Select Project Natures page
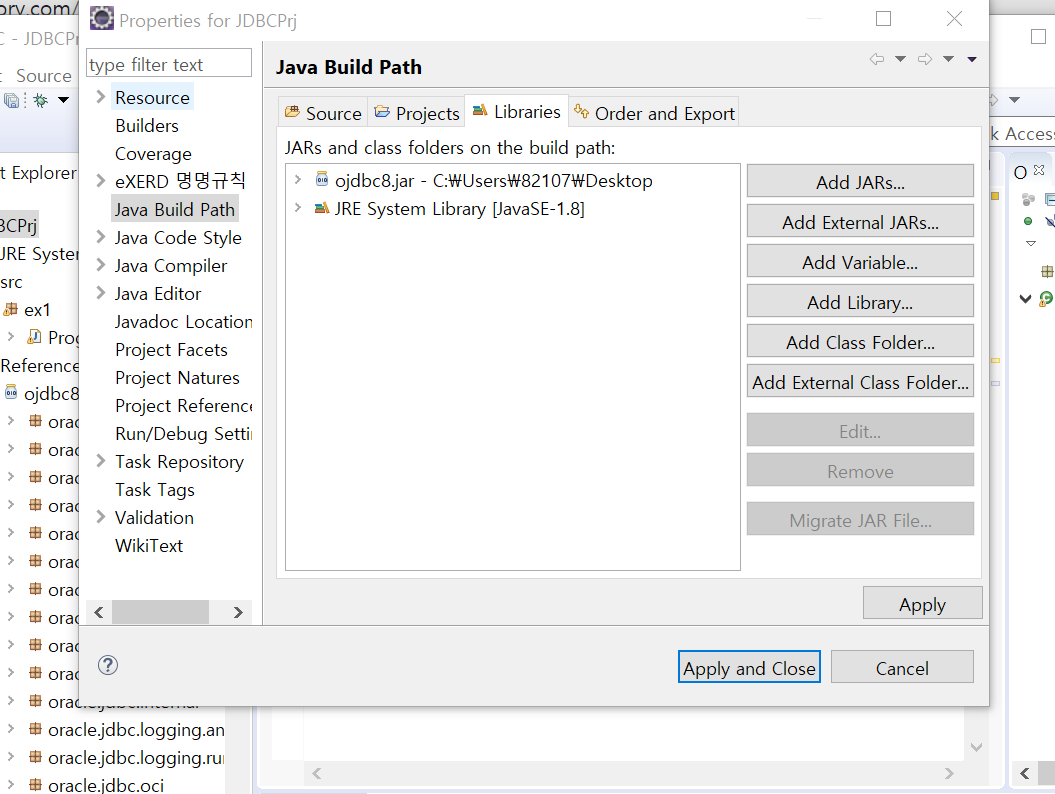The image size is (1055, 794). point(177,378)
